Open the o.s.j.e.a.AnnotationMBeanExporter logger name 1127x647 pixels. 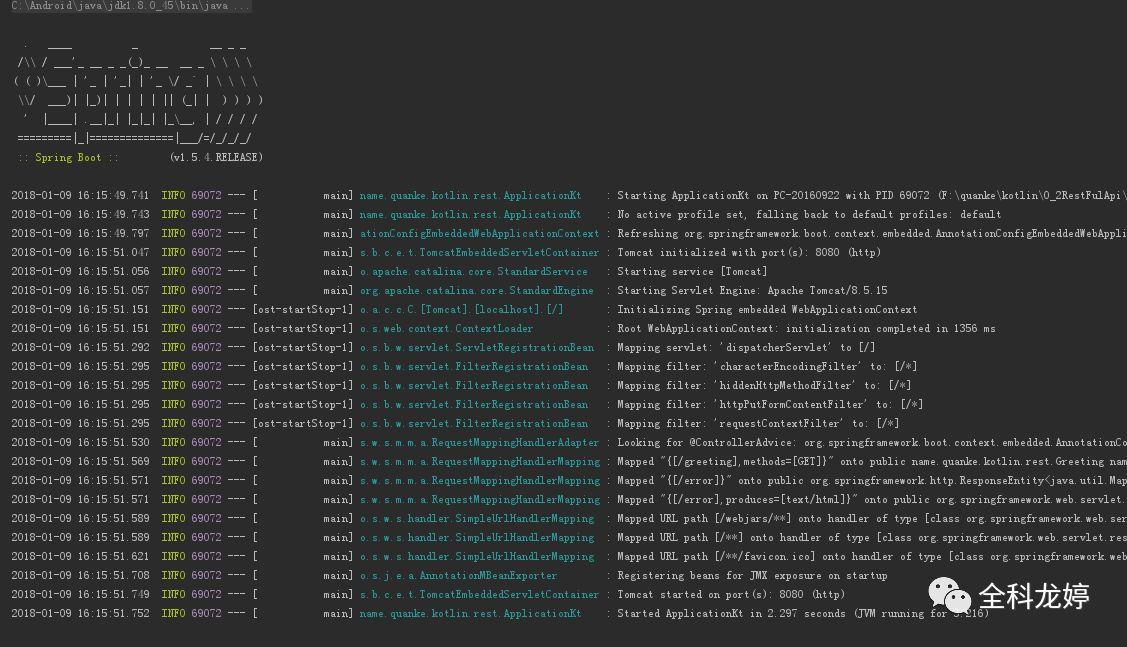point(459,575)
